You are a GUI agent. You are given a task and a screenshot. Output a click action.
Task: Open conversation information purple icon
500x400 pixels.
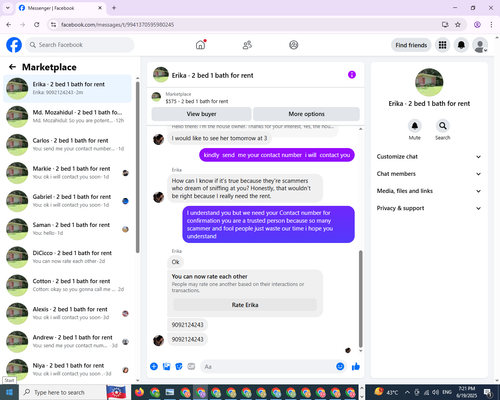click(x=352, y=75)
